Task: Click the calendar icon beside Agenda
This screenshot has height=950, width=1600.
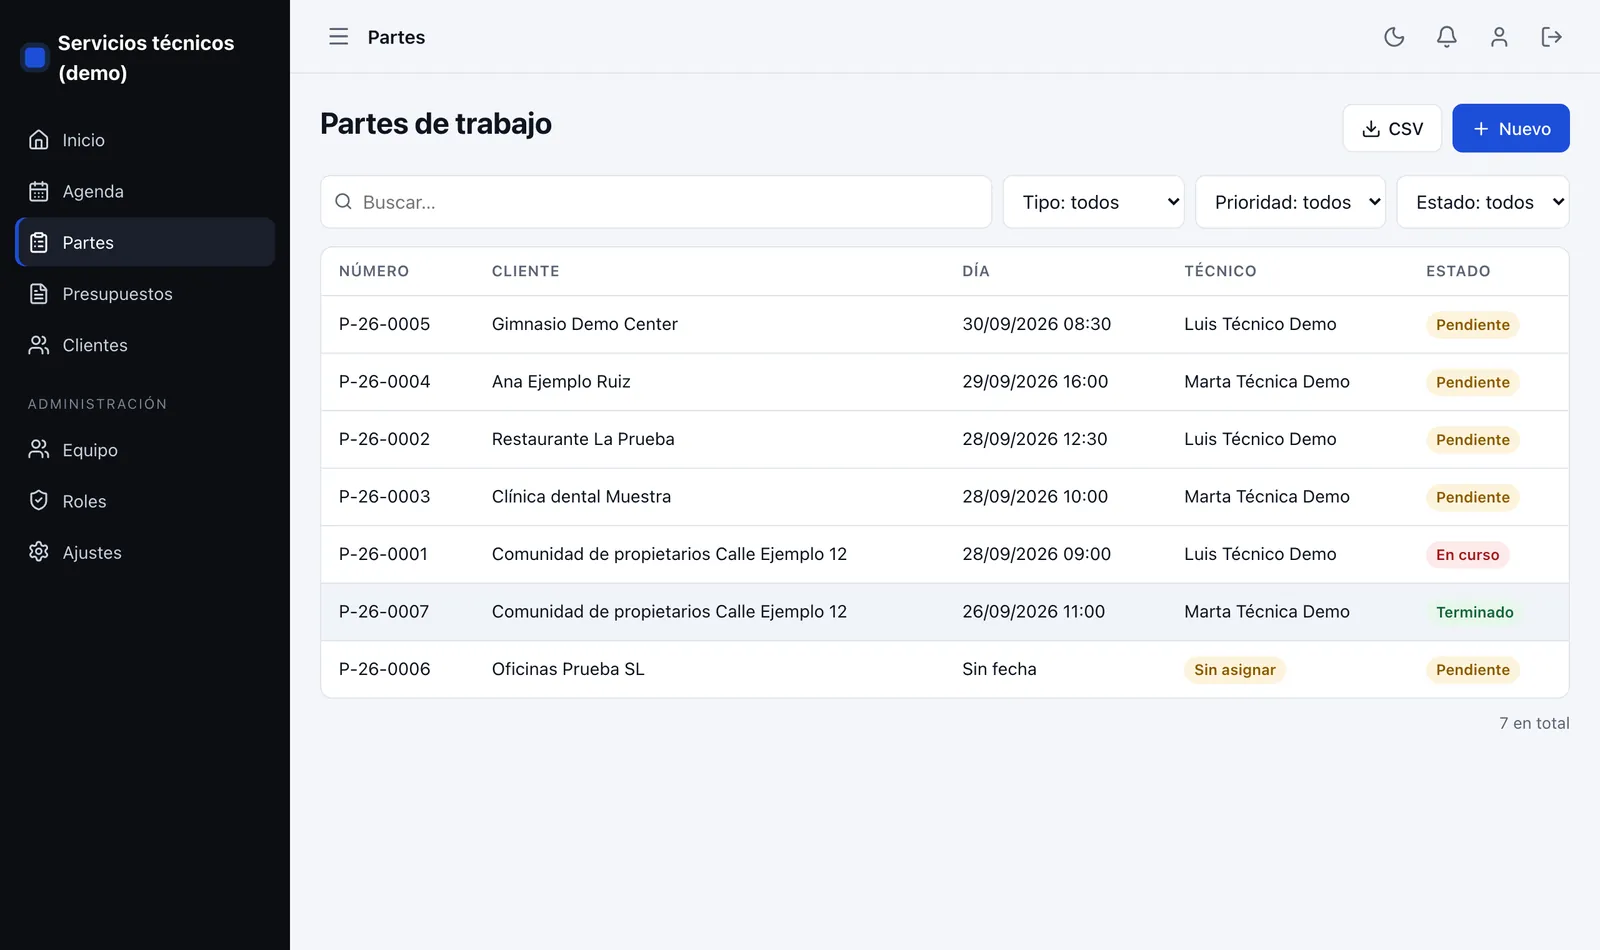Action: click(39, 191)
